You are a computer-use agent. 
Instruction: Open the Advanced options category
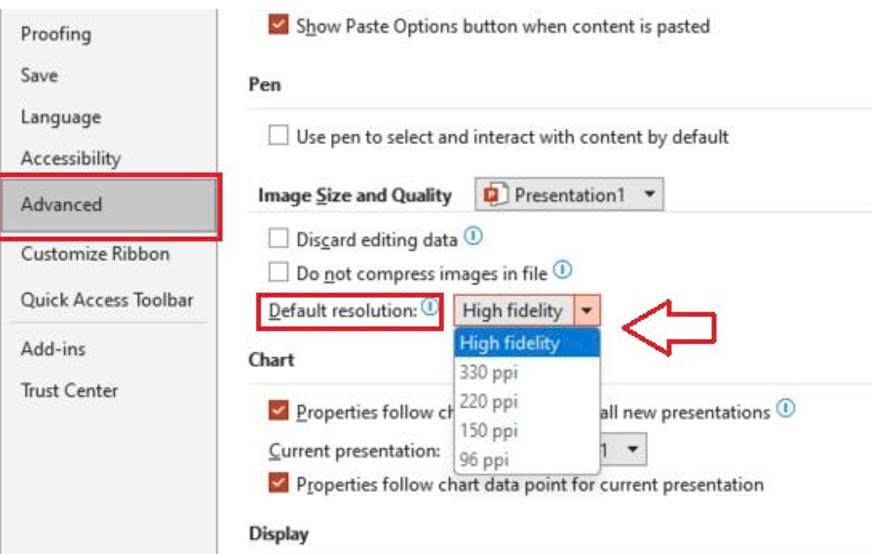[109, 205]
